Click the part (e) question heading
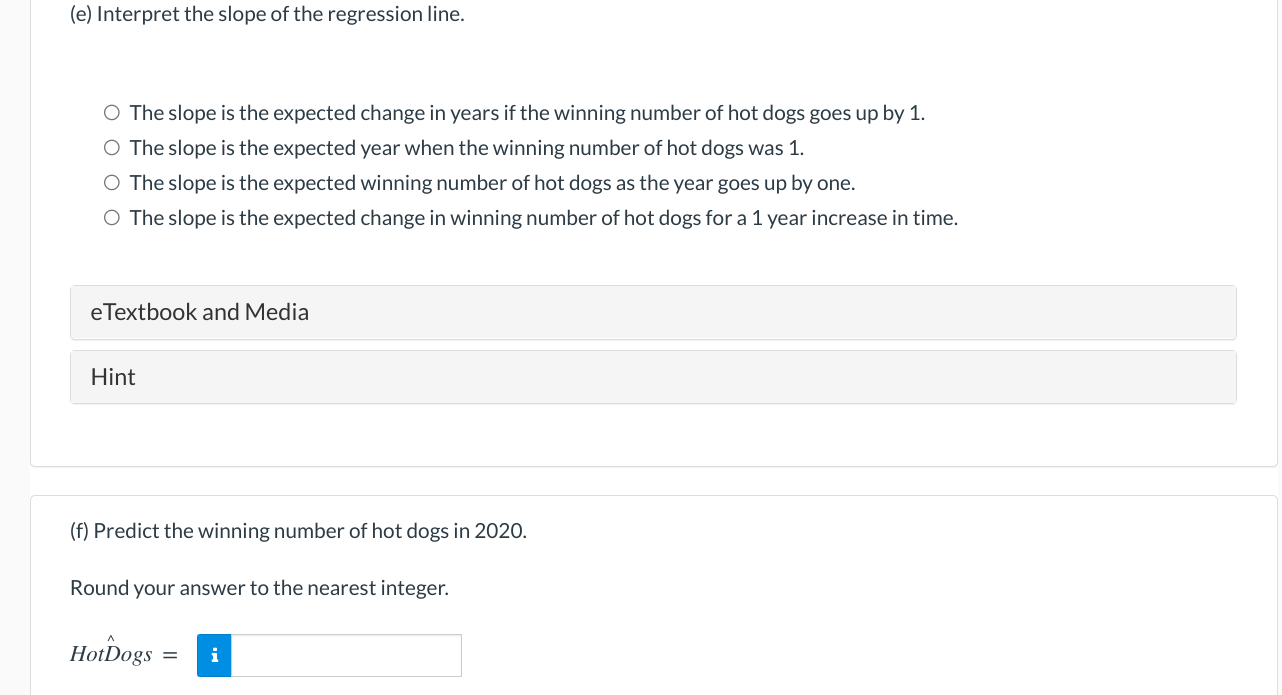 [266, 13]
